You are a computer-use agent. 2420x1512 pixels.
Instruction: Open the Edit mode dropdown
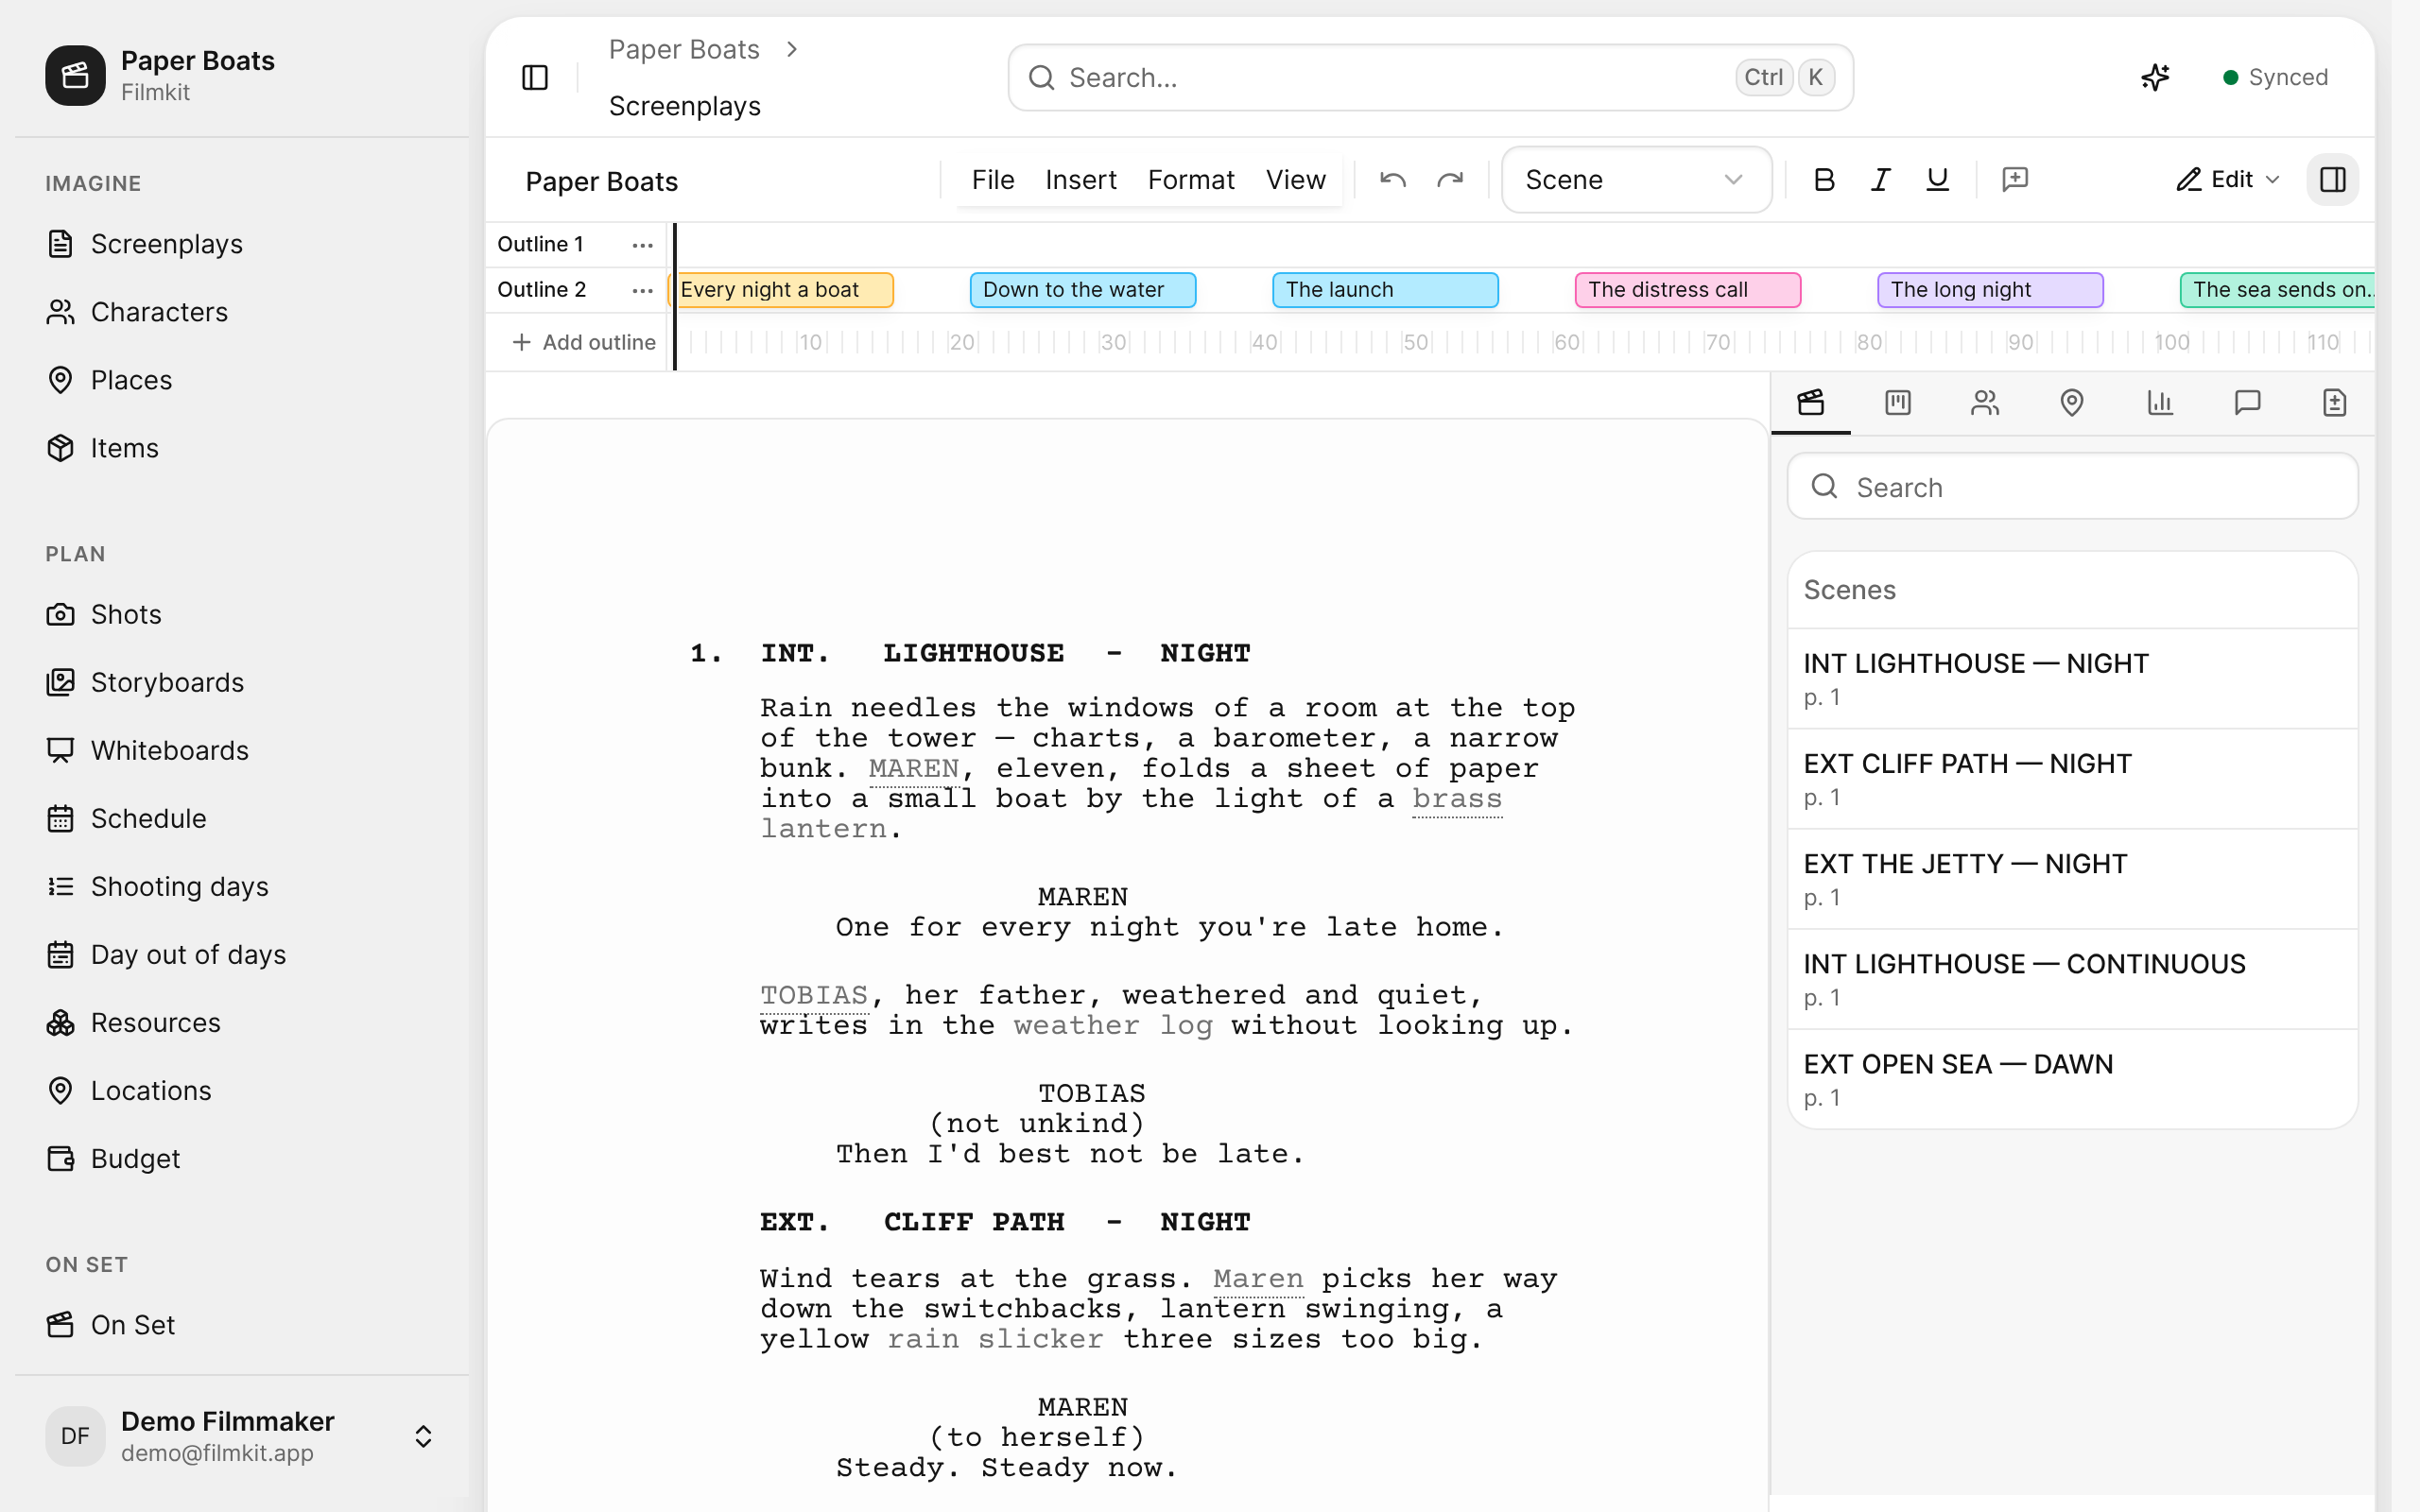2228,180
